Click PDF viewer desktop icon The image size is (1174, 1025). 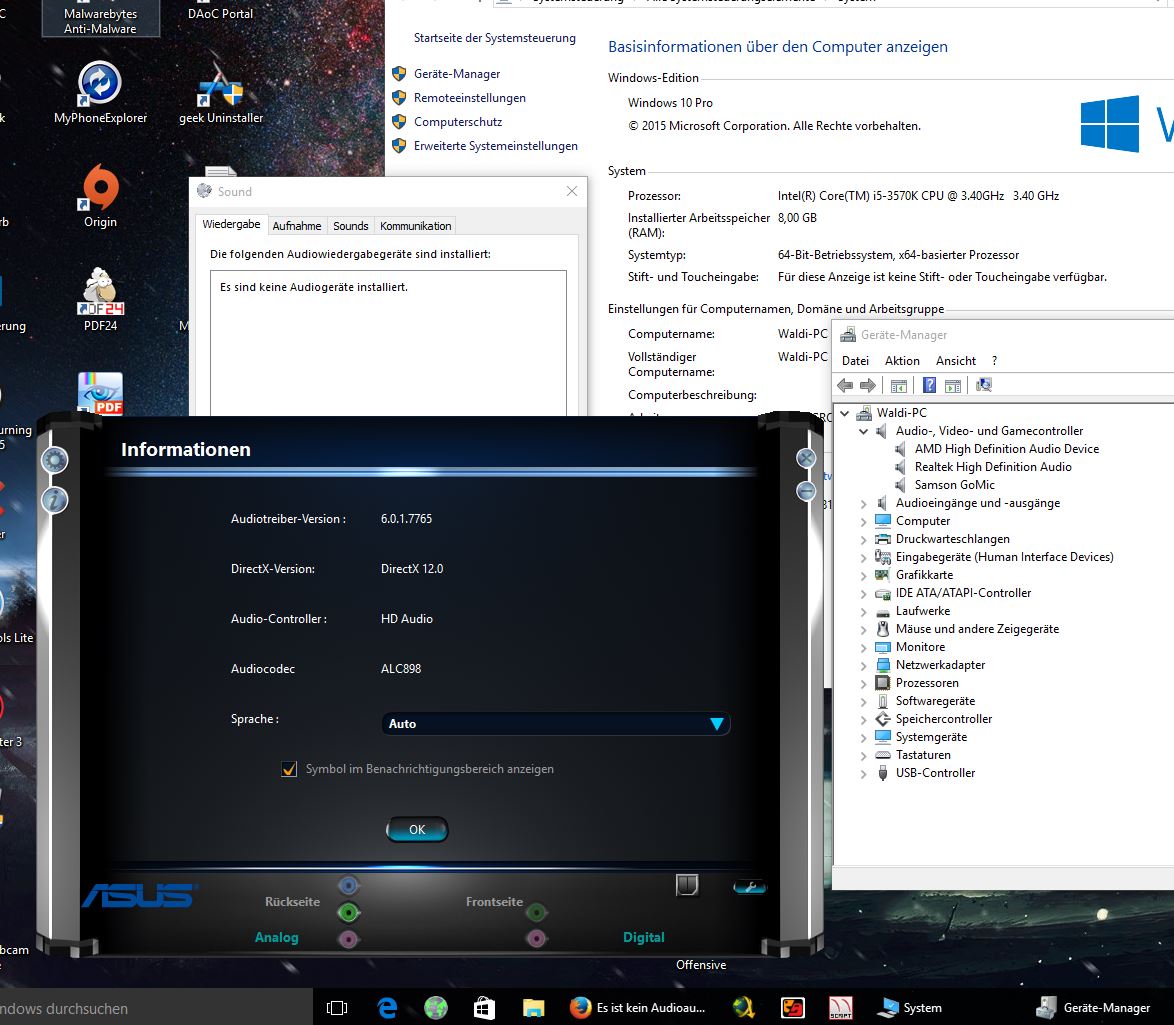(x=100, y=393)
